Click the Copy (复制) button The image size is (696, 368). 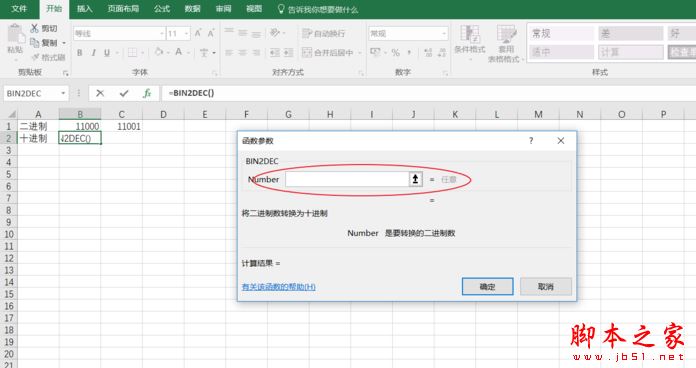pos(44,43)
